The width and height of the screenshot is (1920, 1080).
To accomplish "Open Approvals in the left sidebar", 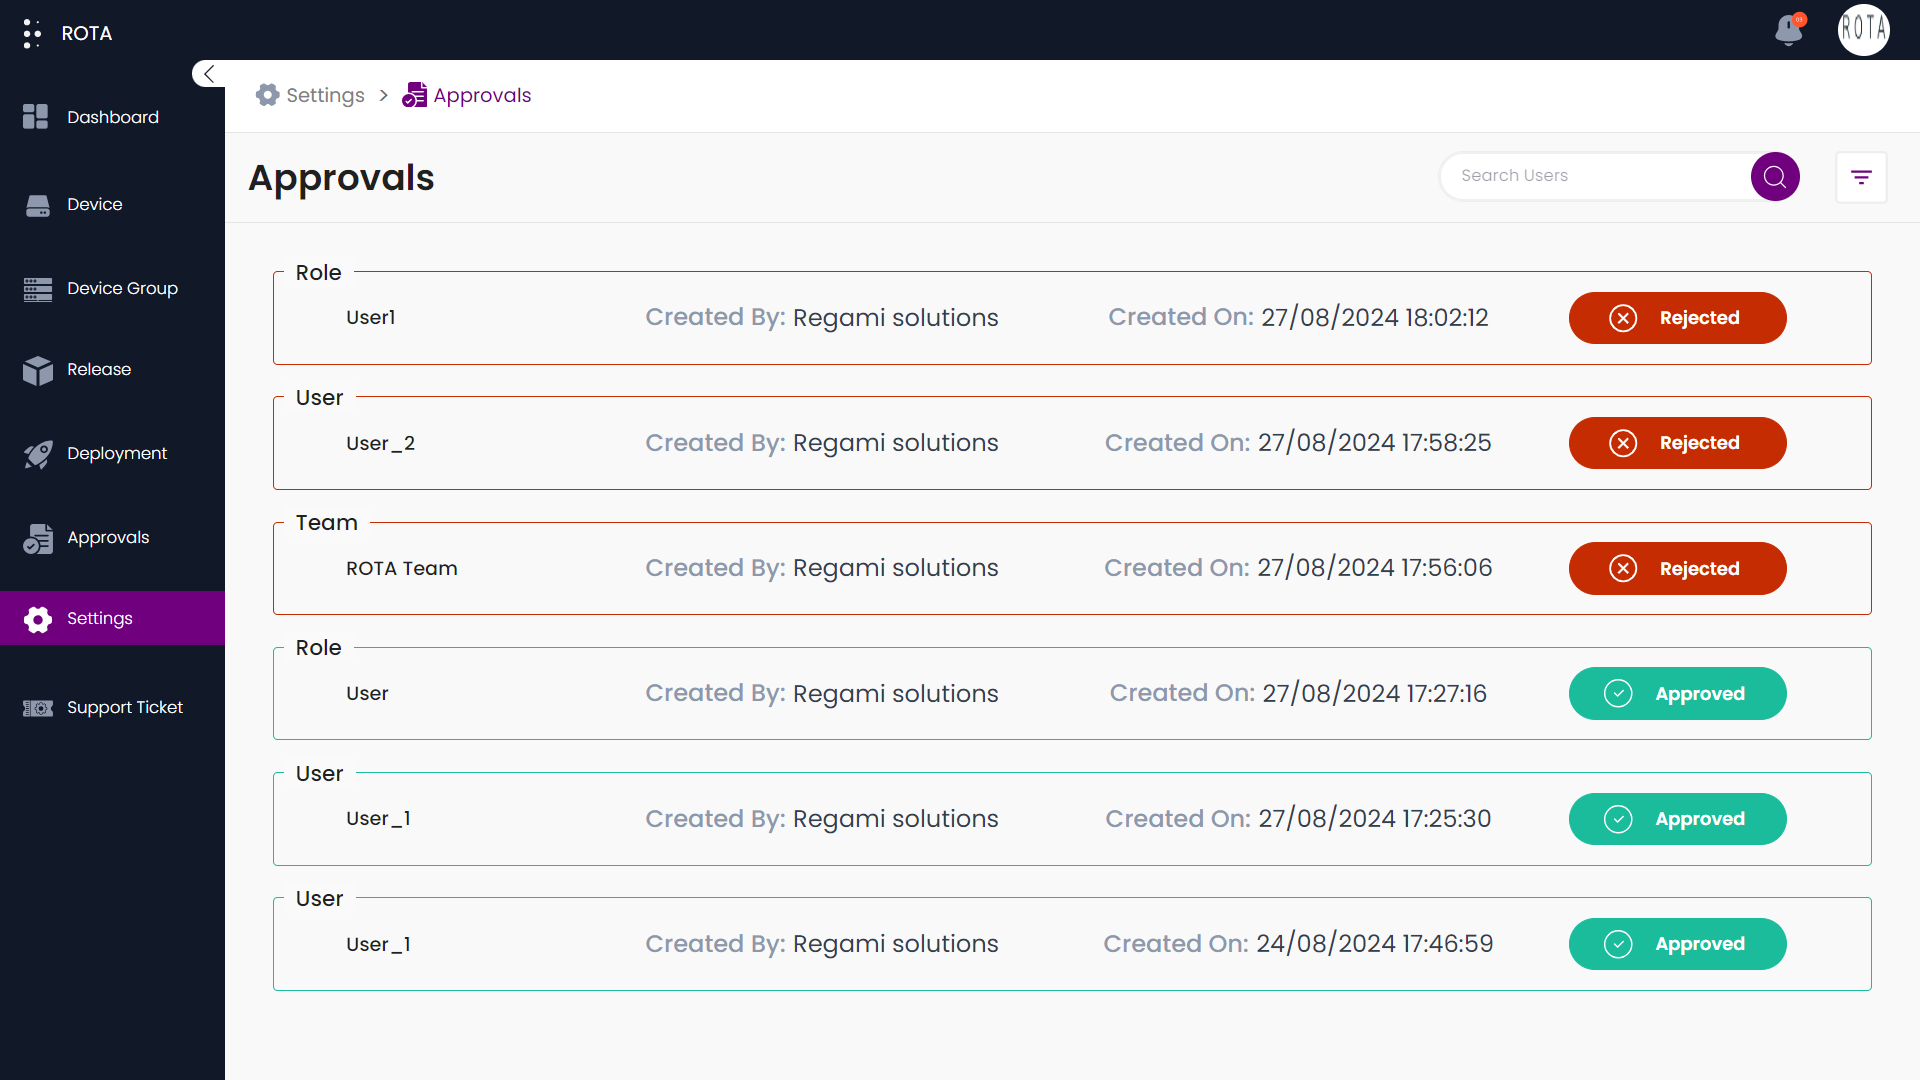I will click(x=107, y=537).
